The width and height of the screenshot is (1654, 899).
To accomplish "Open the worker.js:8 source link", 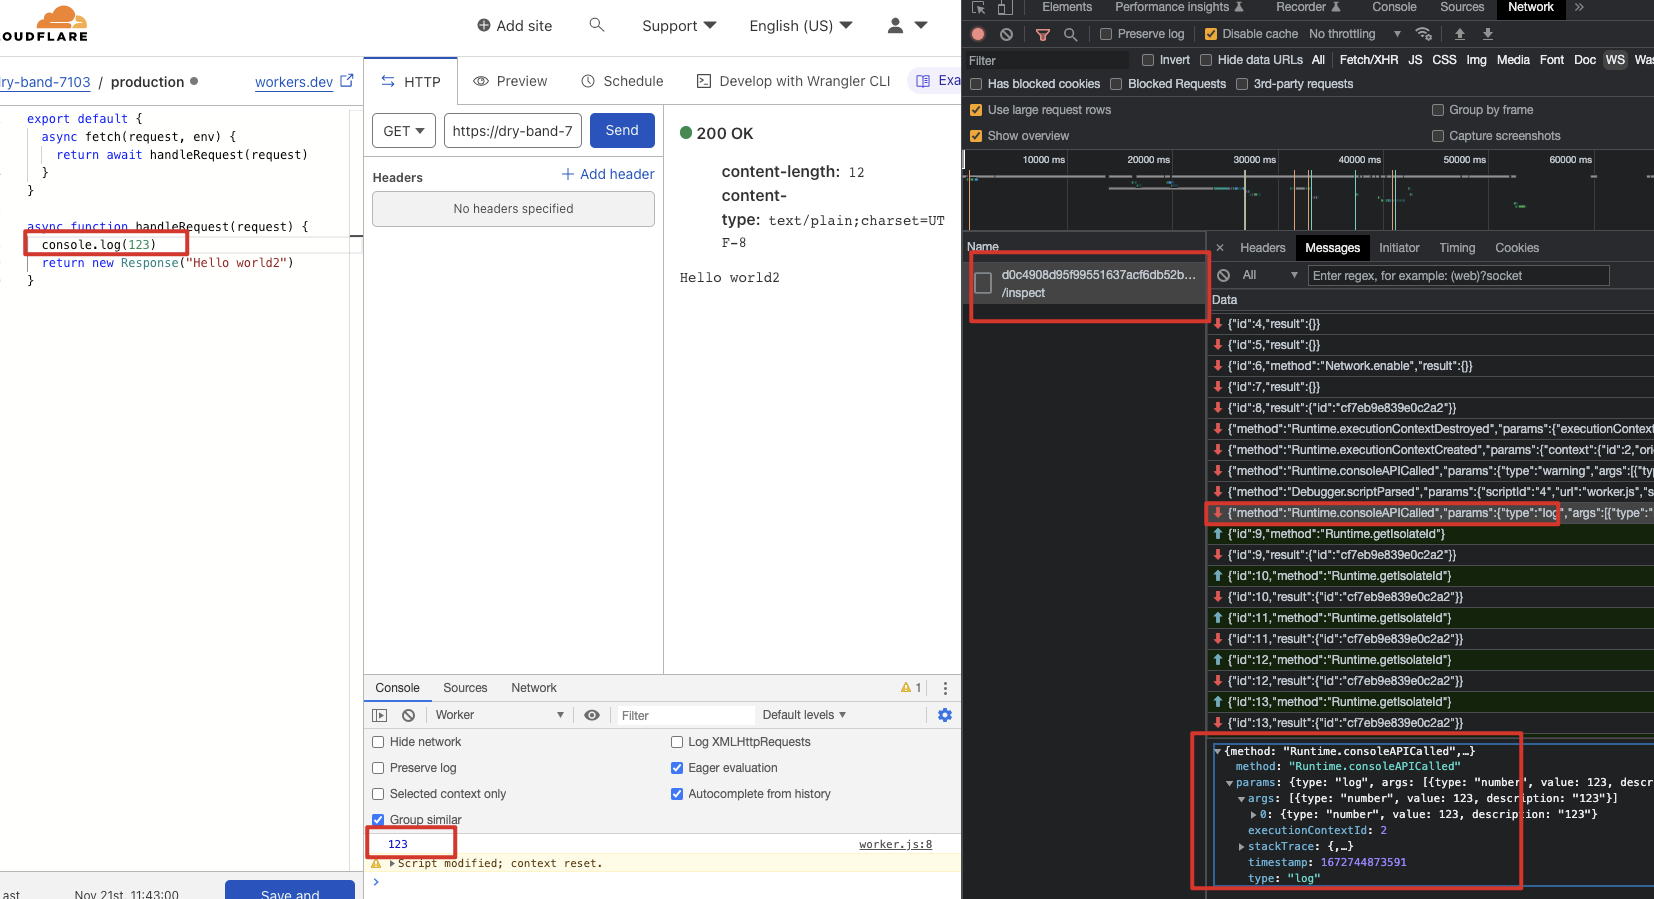I will click(895, 845).
